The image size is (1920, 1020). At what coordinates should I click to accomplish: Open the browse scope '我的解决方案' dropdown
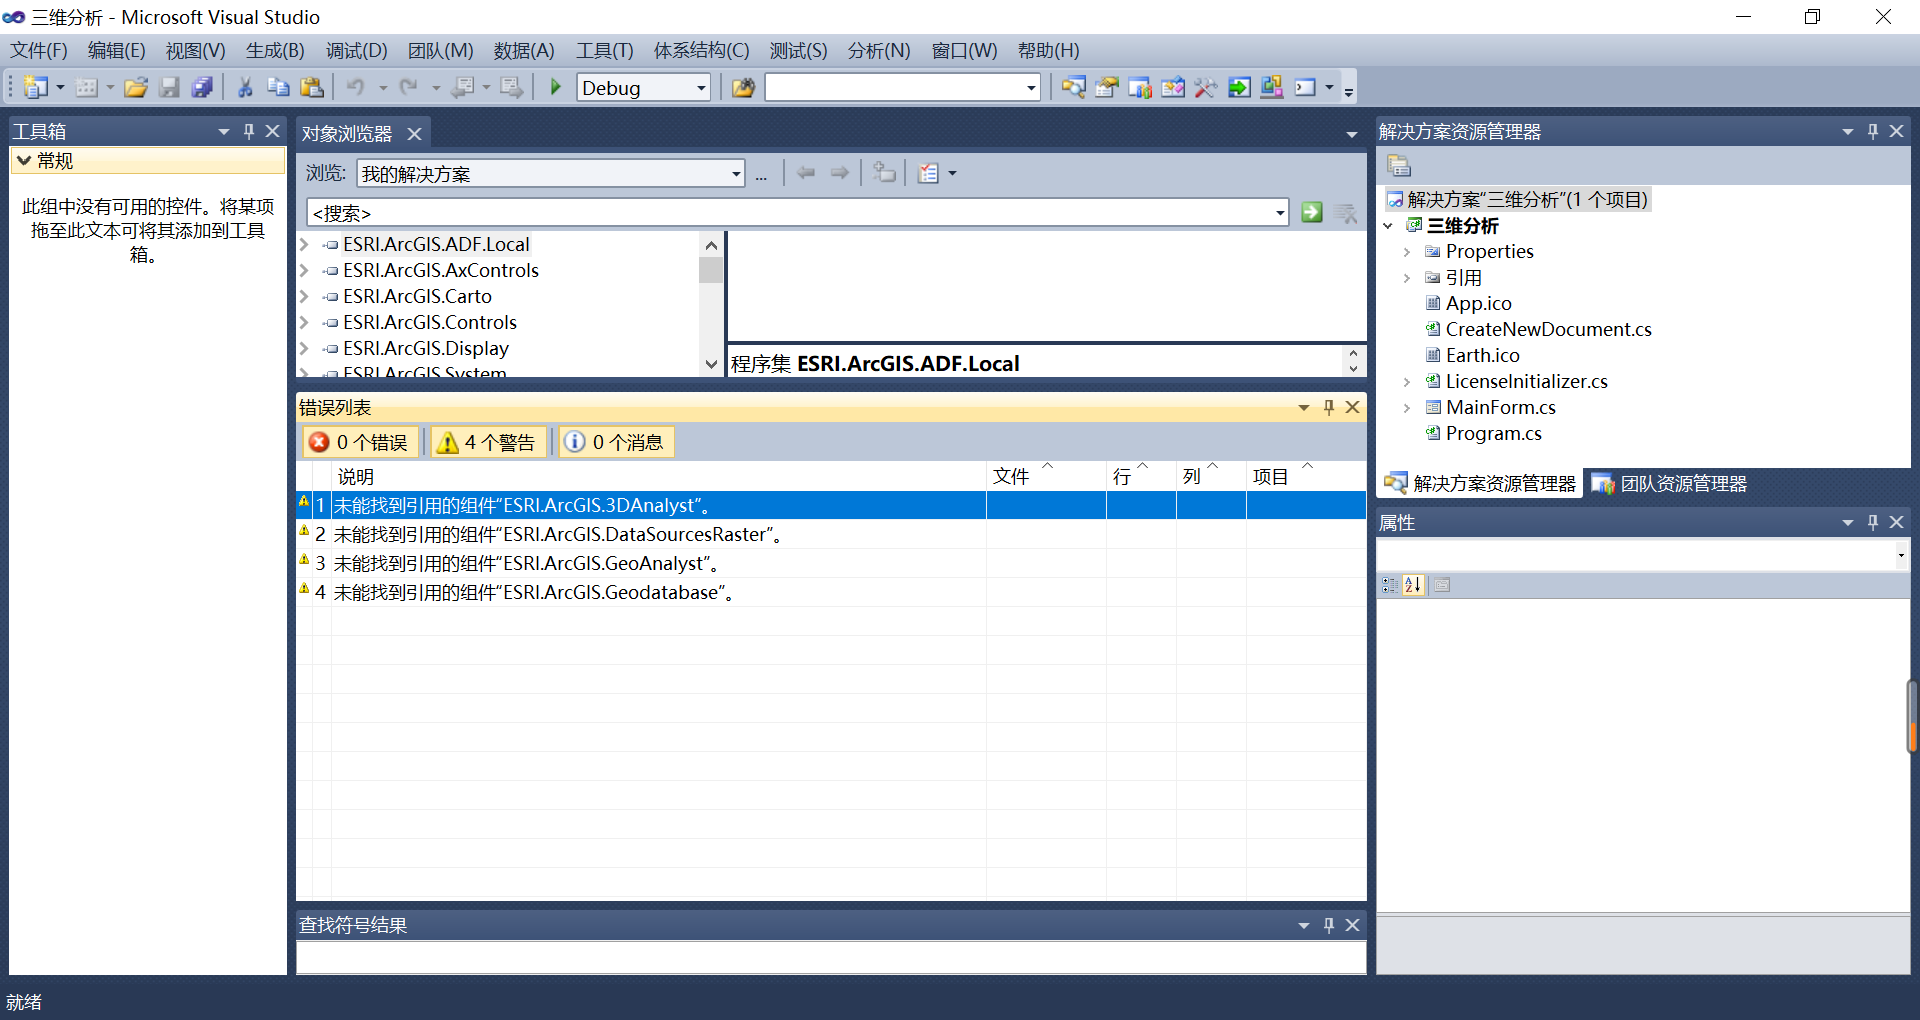click(x=736, y=174)
